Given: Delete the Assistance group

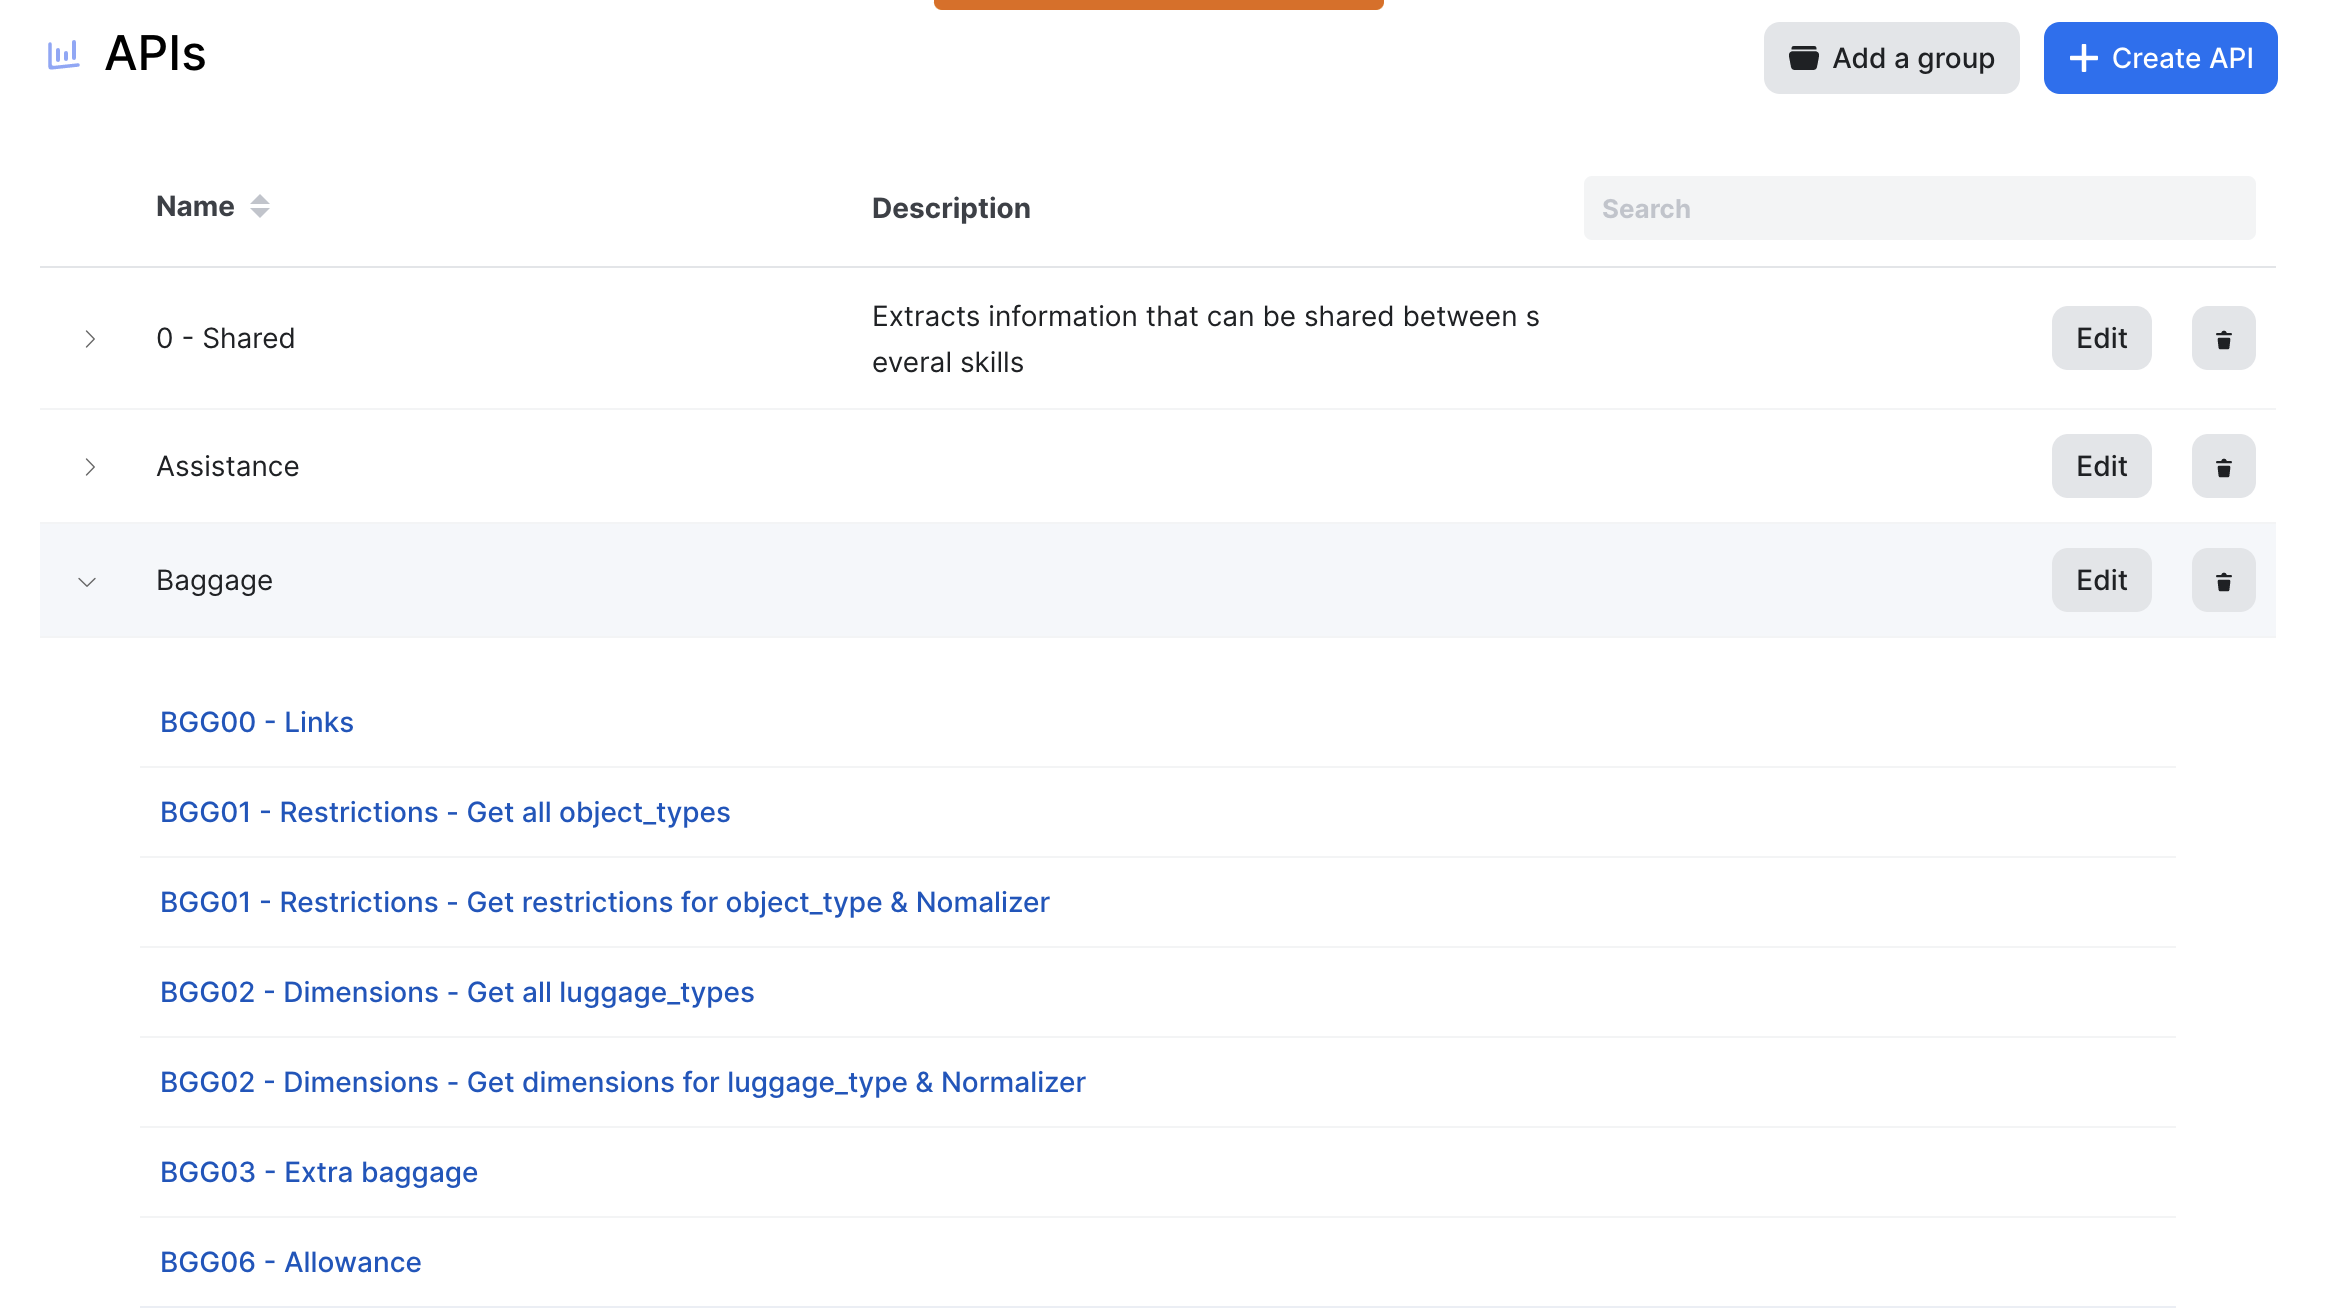Looking at the screenshot, I should (x=2222, y=467).
